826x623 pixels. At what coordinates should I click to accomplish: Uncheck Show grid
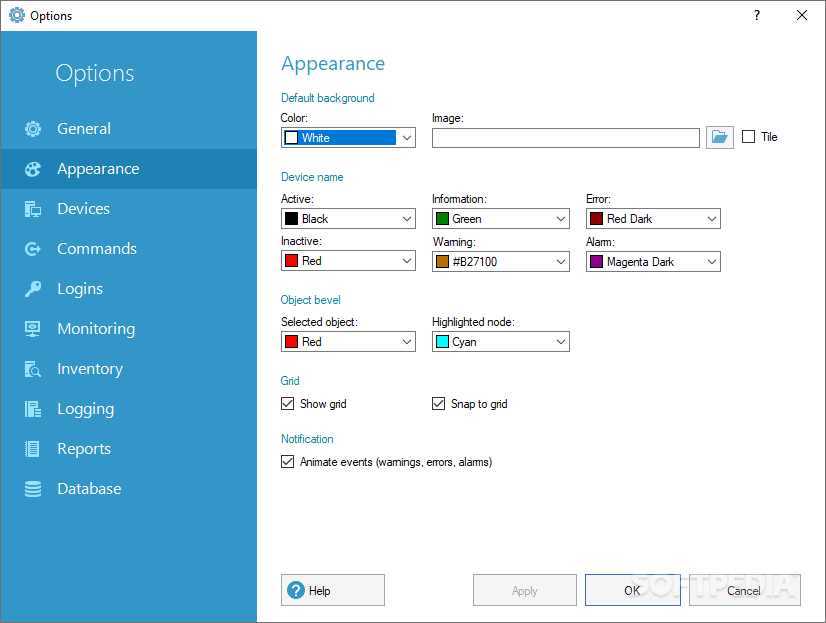(288, 404)
